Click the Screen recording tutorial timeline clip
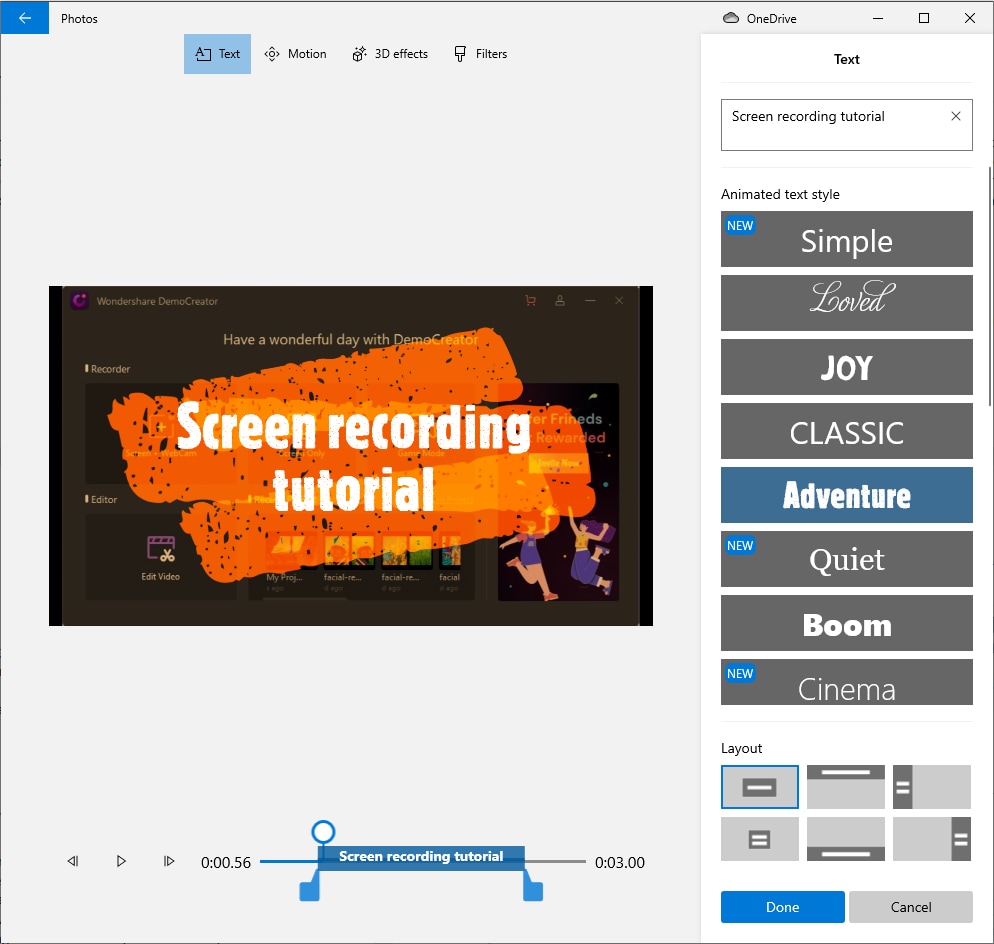994x944 pixels. [421, 857]
